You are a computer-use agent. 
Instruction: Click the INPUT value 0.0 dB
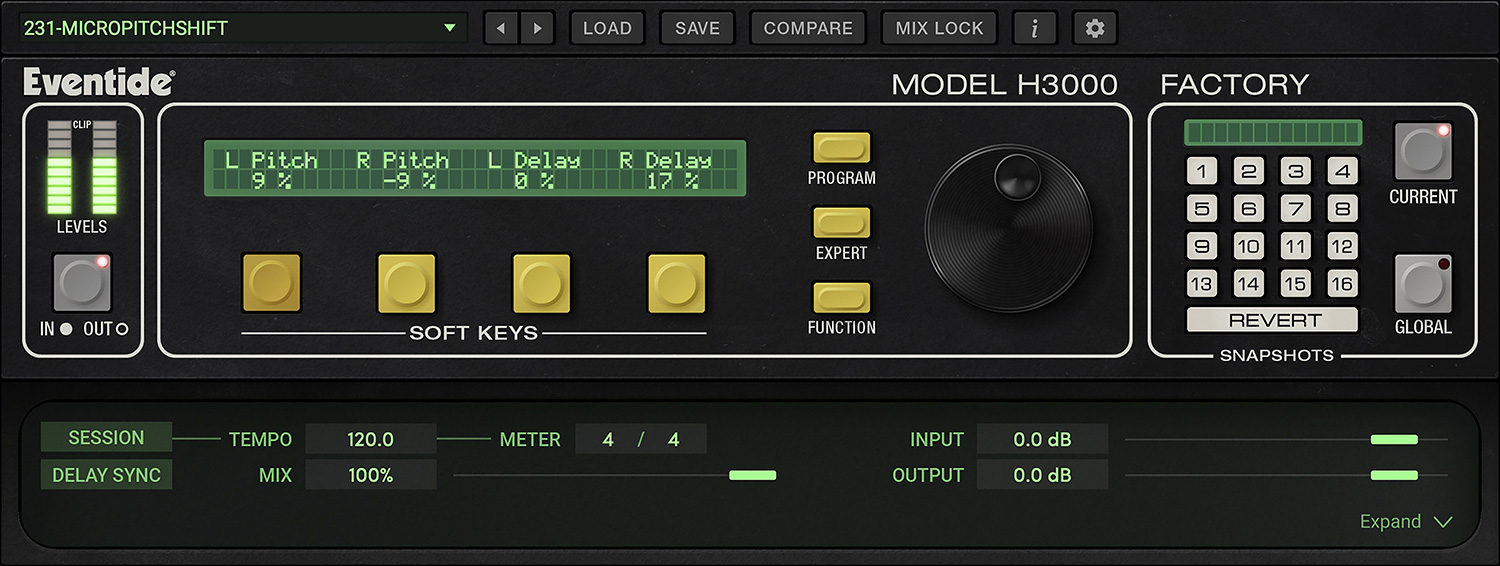[1042, 439]
